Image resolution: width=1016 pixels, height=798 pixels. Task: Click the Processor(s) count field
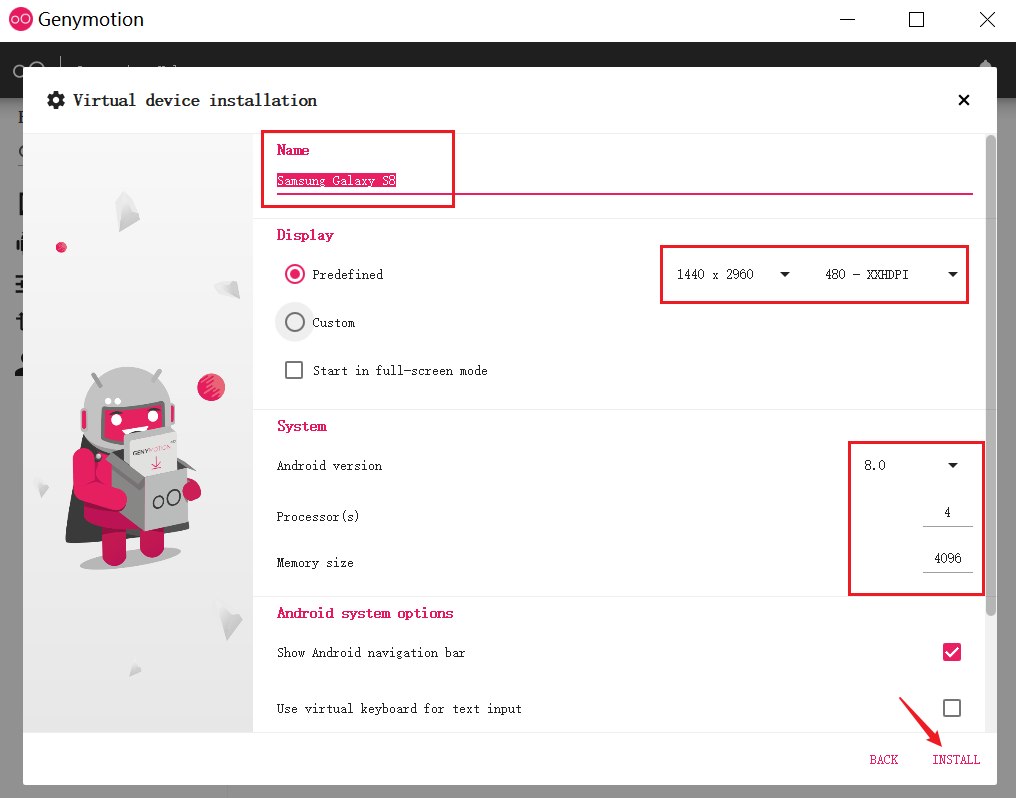click(947, 514)
